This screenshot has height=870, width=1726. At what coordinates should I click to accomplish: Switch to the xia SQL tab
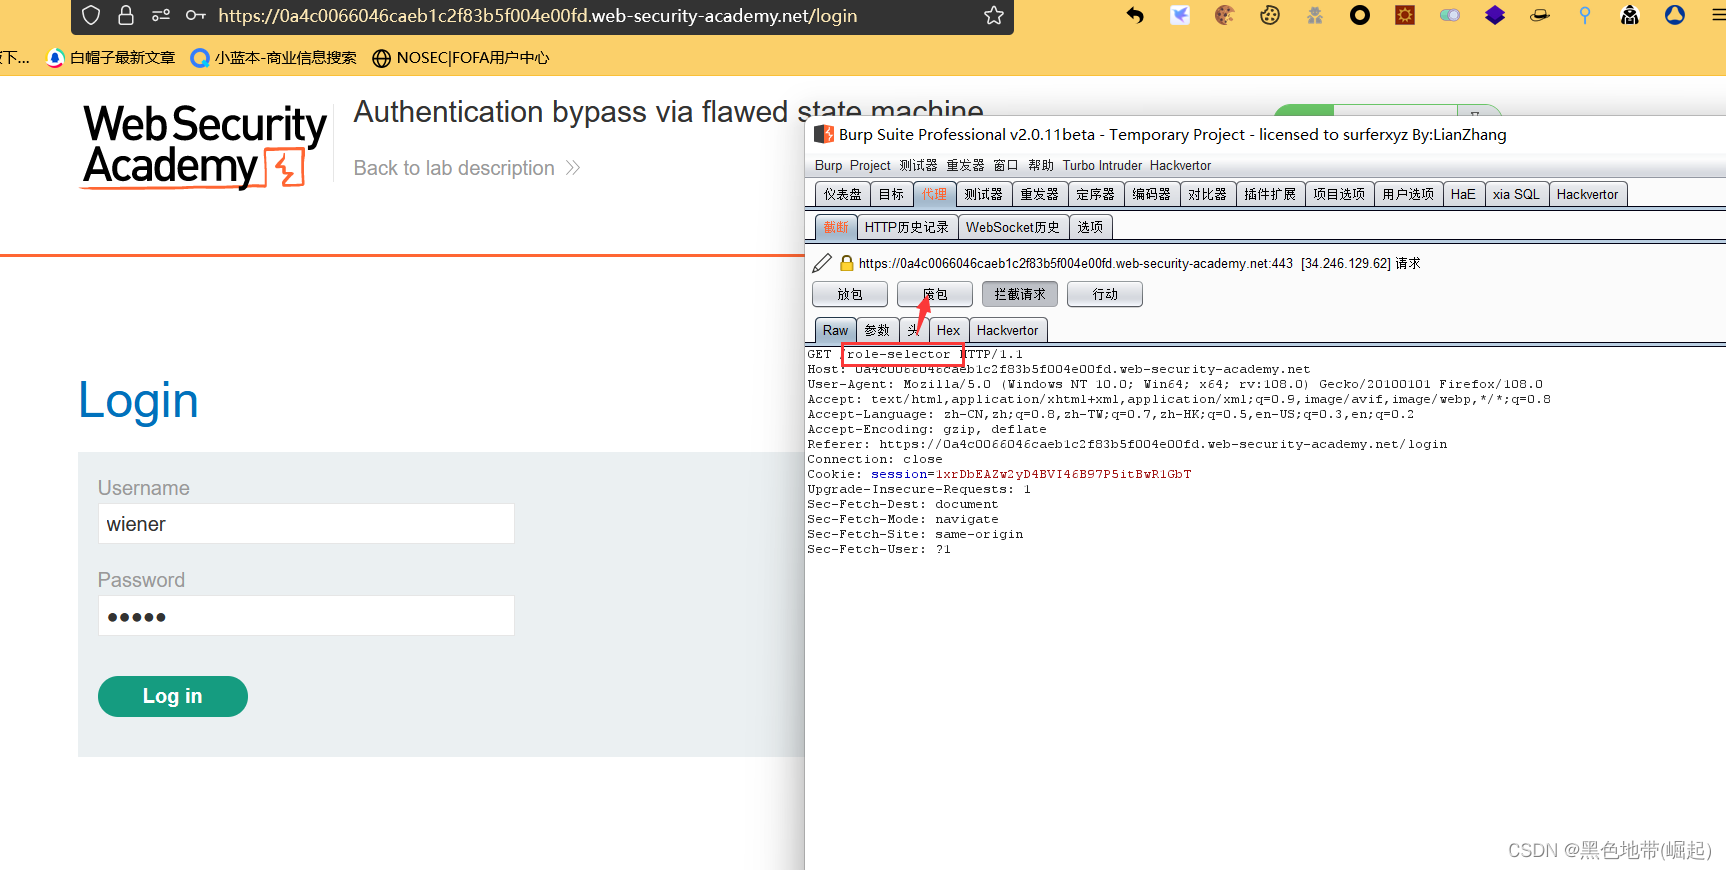pyautogui.click(x=1516, y=194)
